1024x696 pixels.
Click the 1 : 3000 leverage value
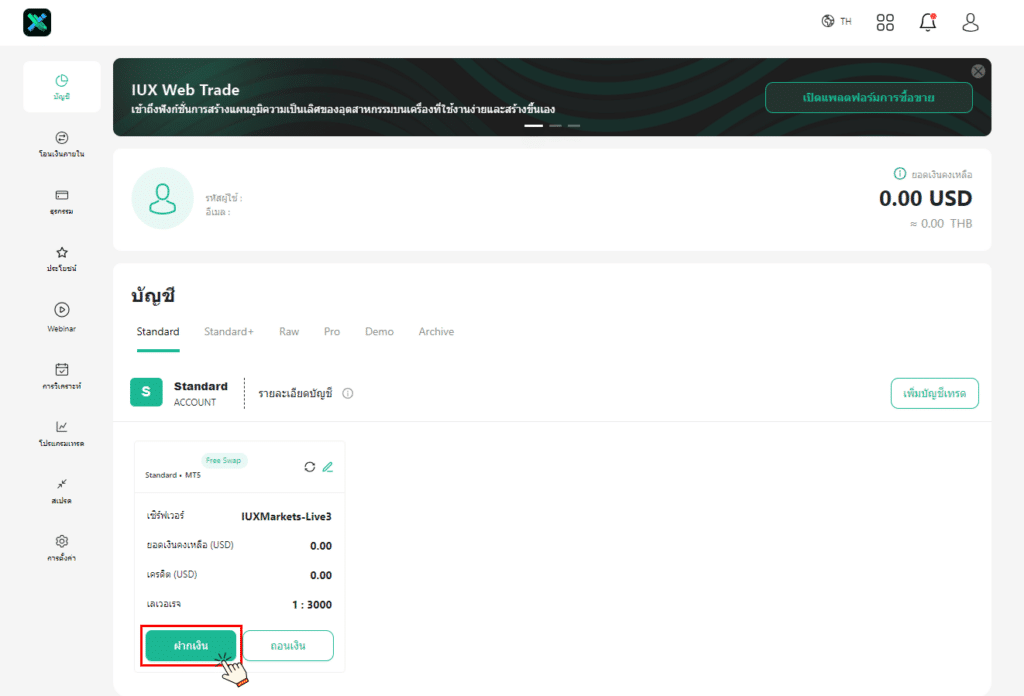coord(312,605)
